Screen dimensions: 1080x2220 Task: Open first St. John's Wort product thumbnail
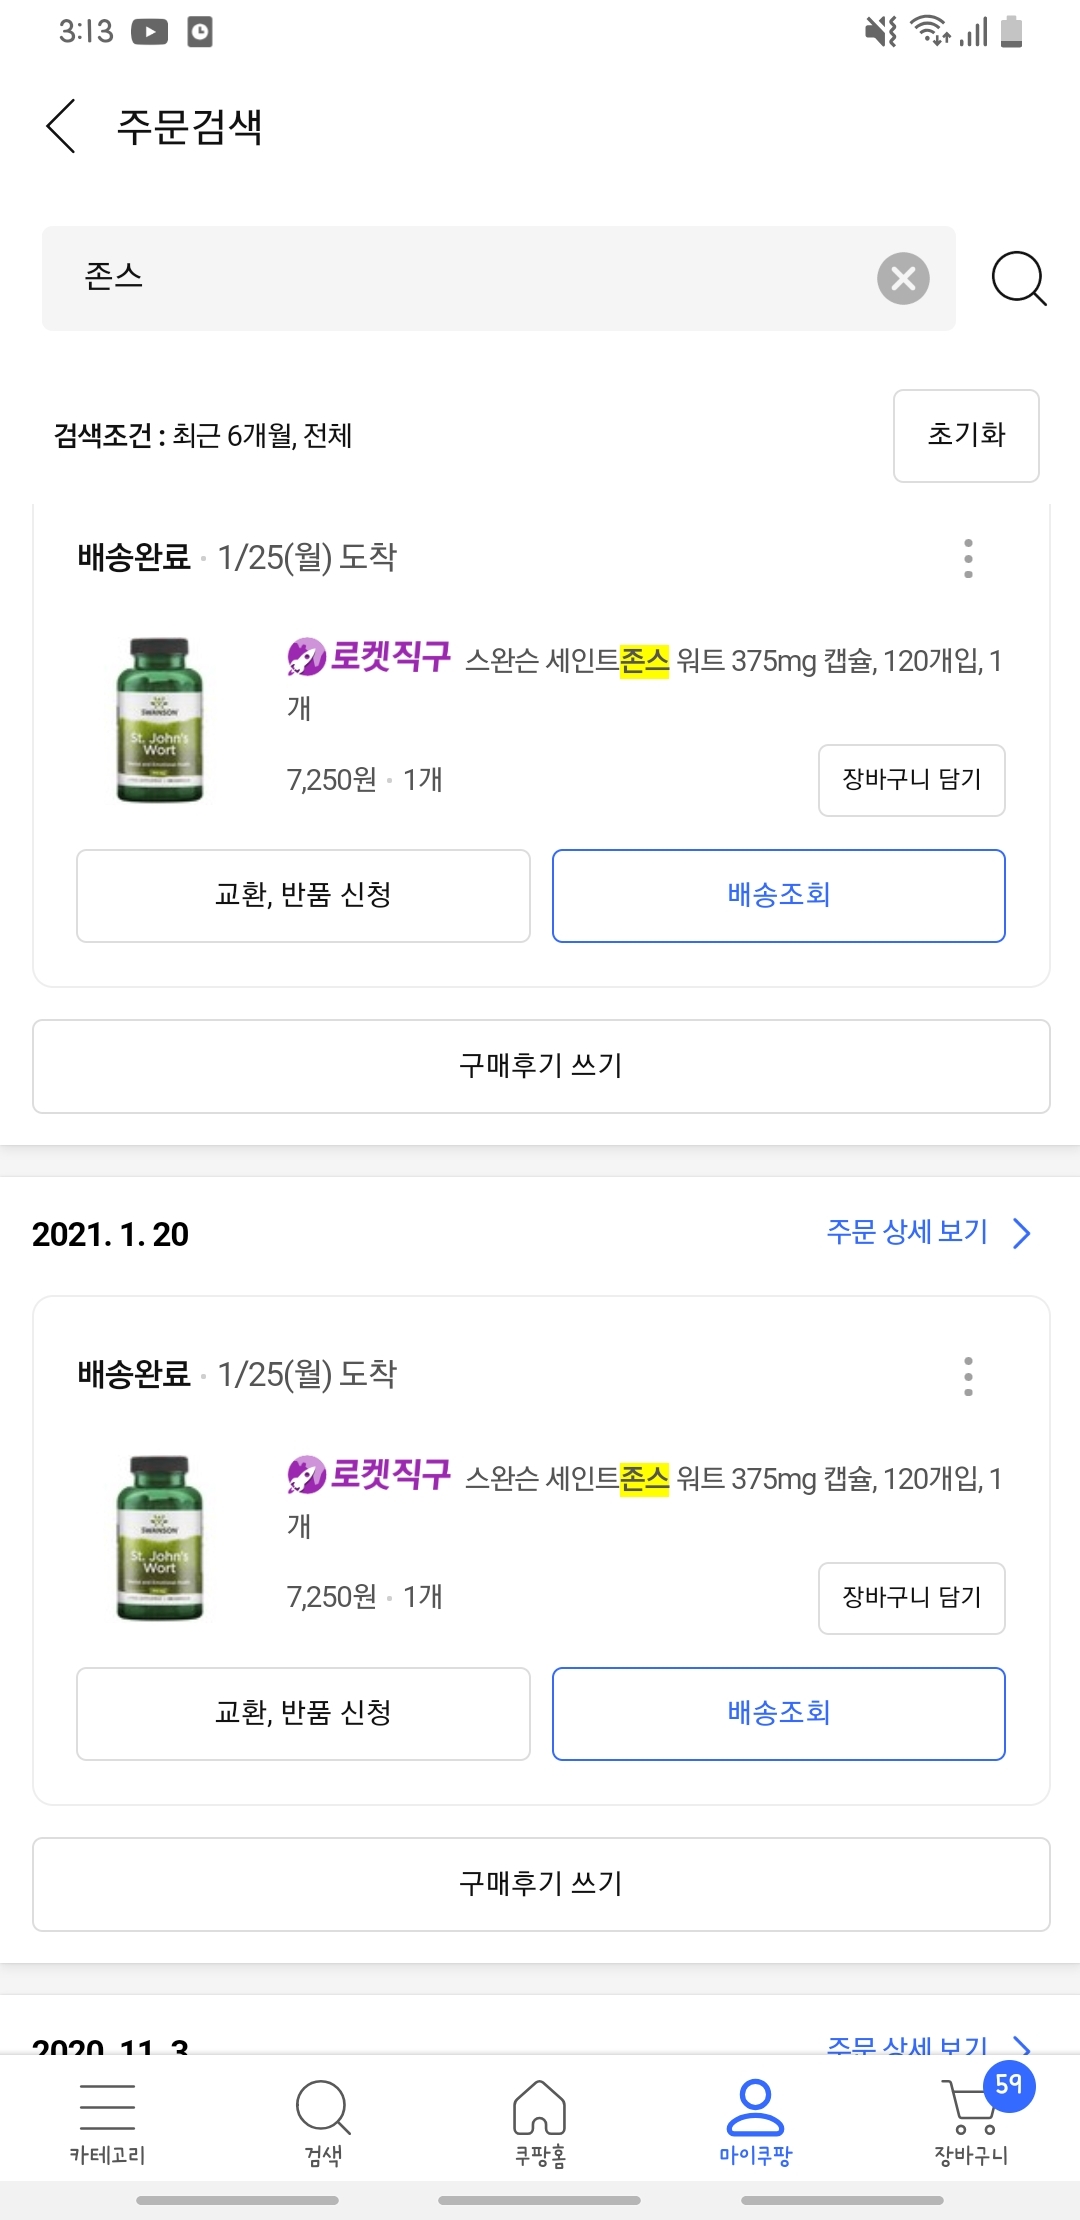pyautogui.click(x=160, y=720)
